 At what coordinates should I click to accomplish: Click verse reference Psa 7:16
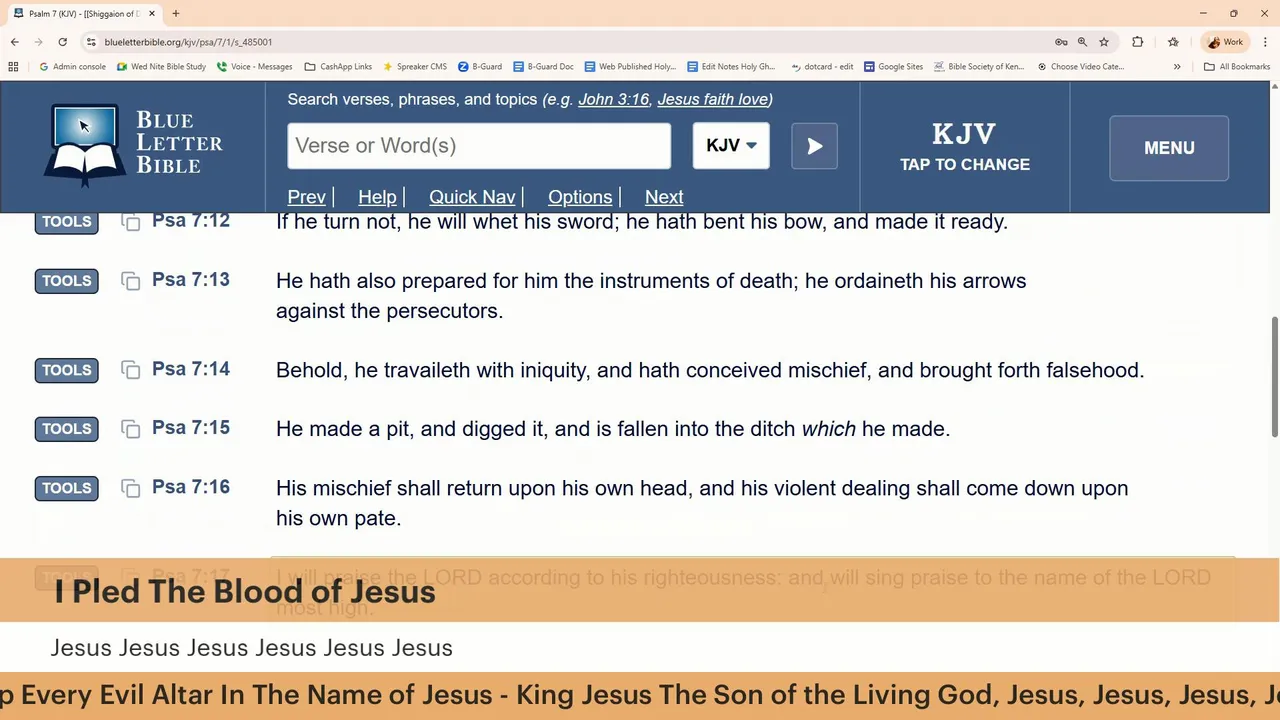[x=191, y=487]
